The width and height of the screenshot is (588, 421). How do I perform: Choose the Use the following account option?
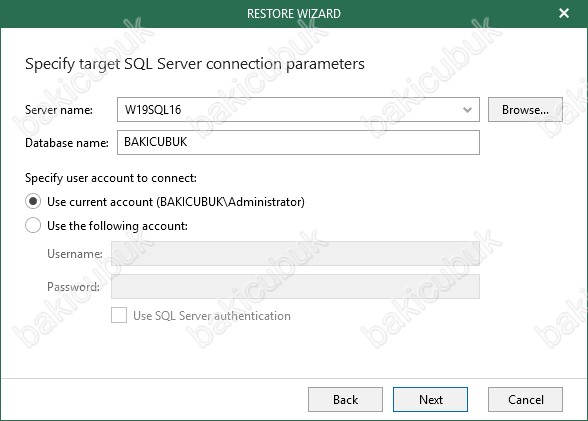[x=33, y=225]
